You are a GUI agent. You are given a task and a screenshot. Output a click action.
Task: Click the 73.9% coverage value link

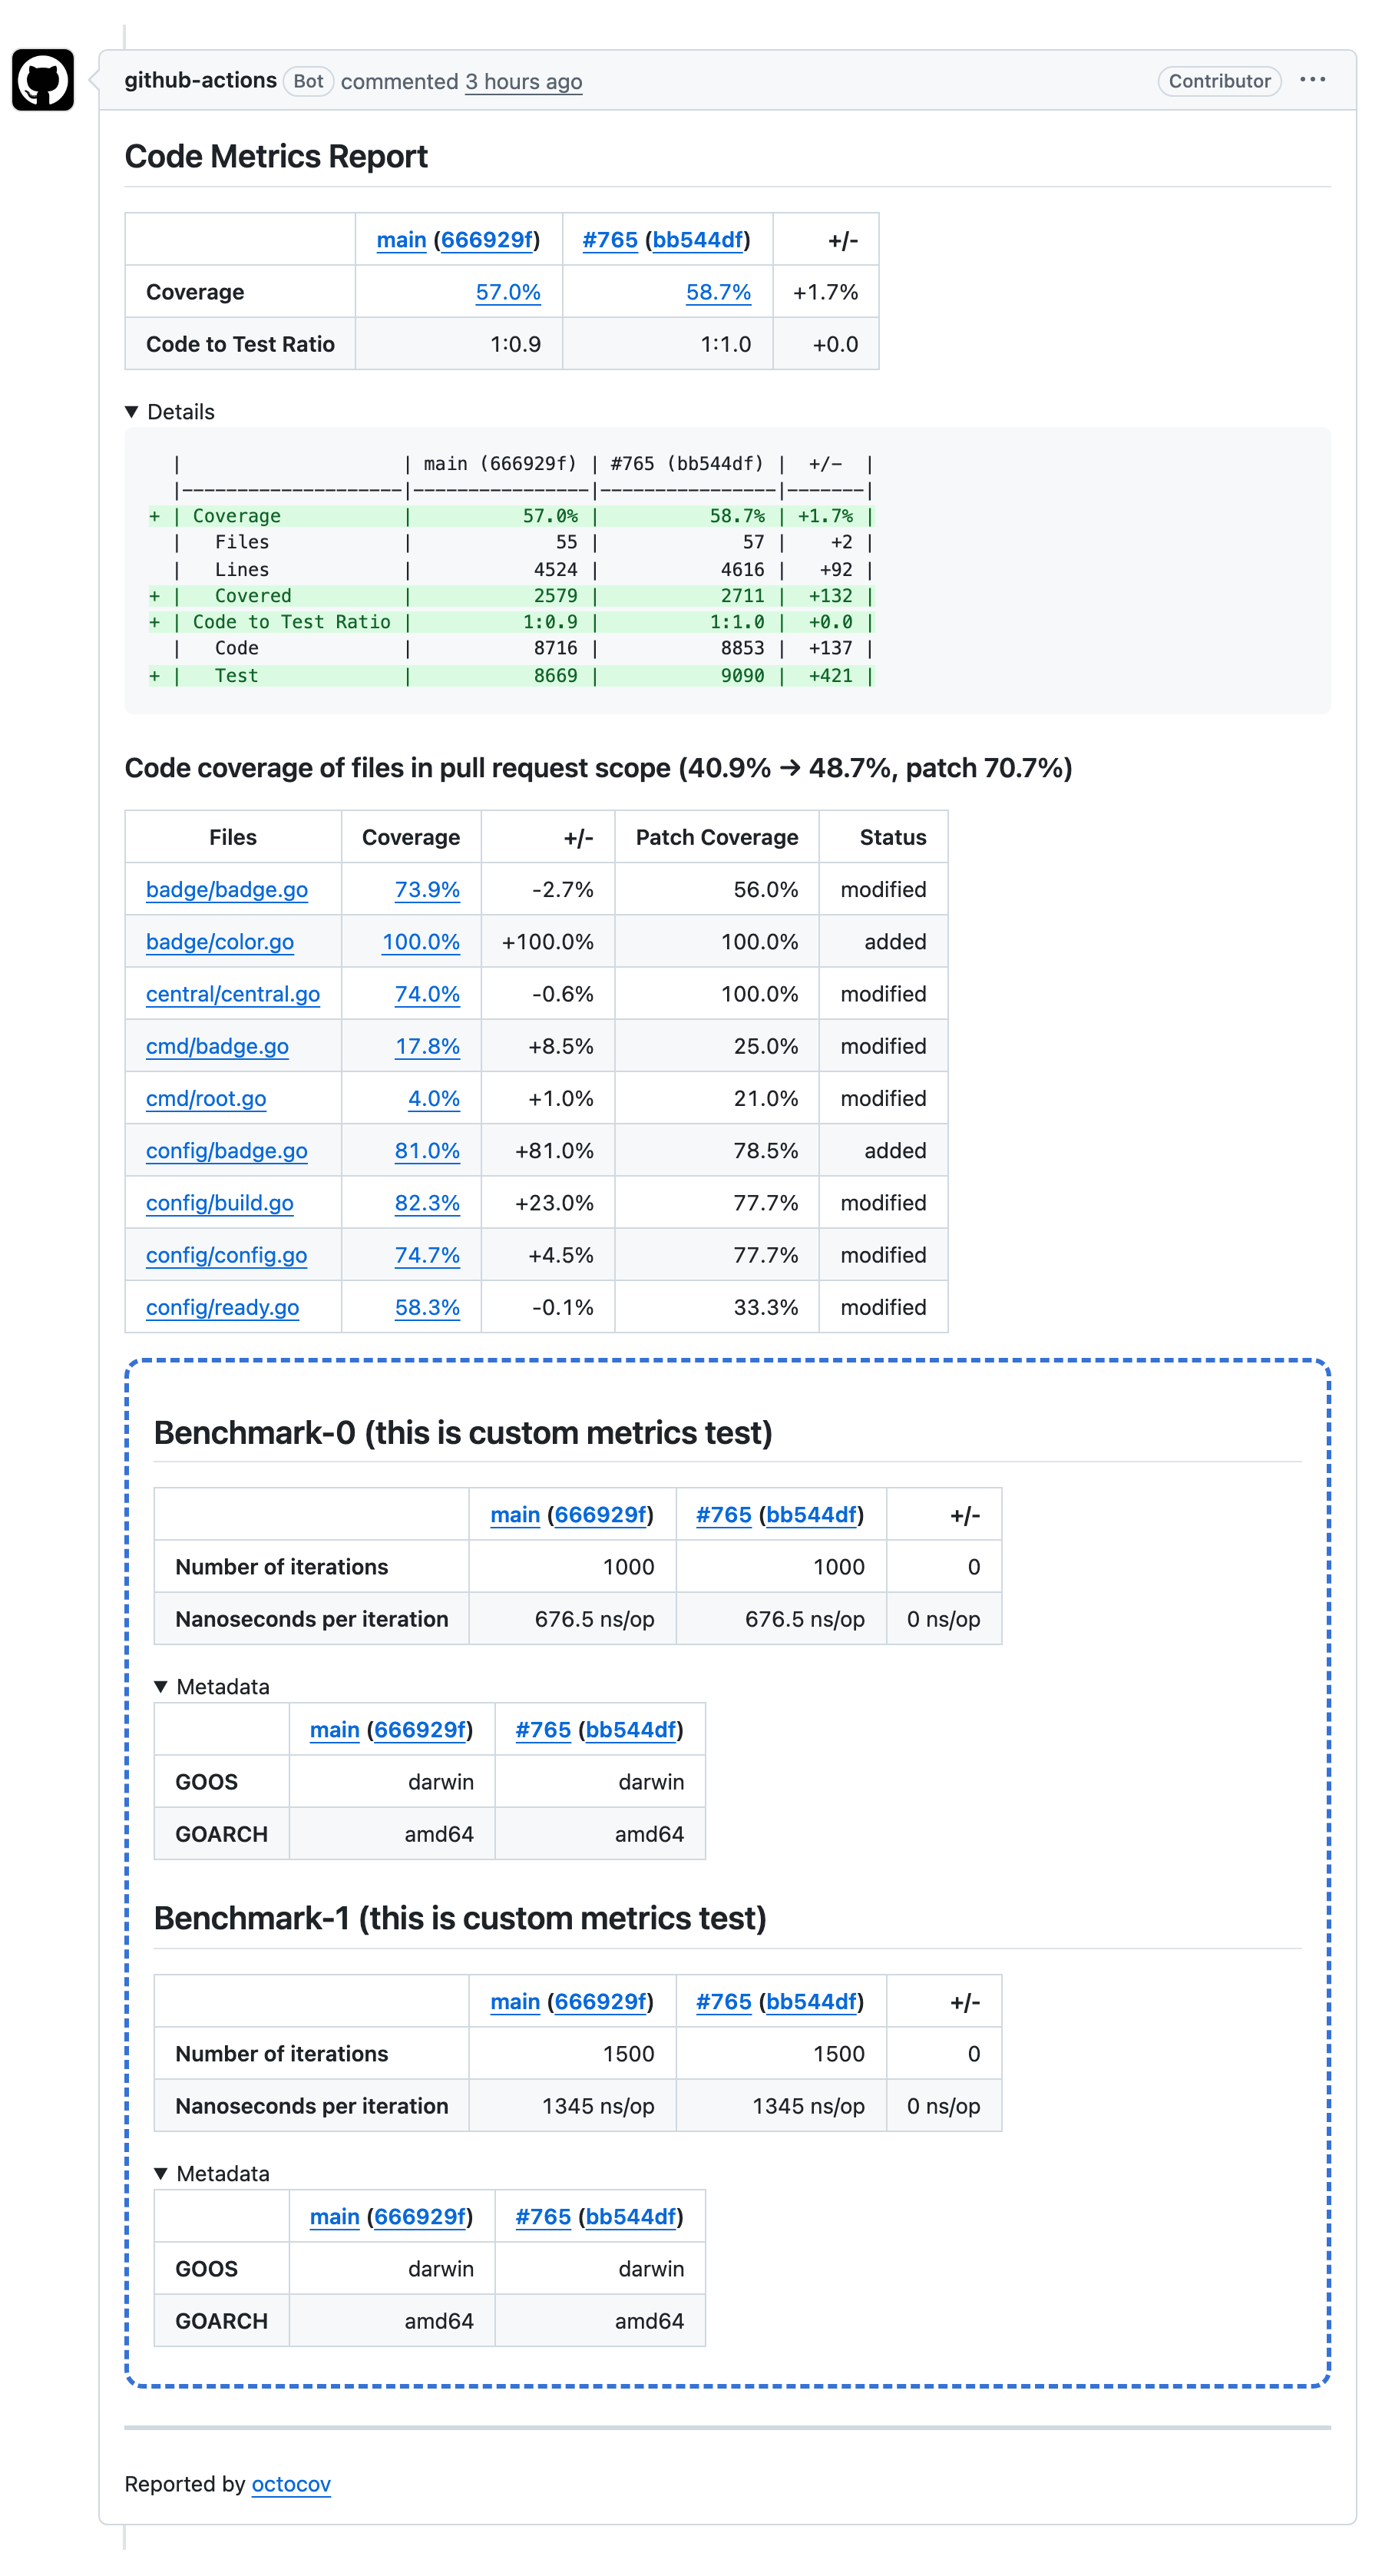click(x=427, y=890)
